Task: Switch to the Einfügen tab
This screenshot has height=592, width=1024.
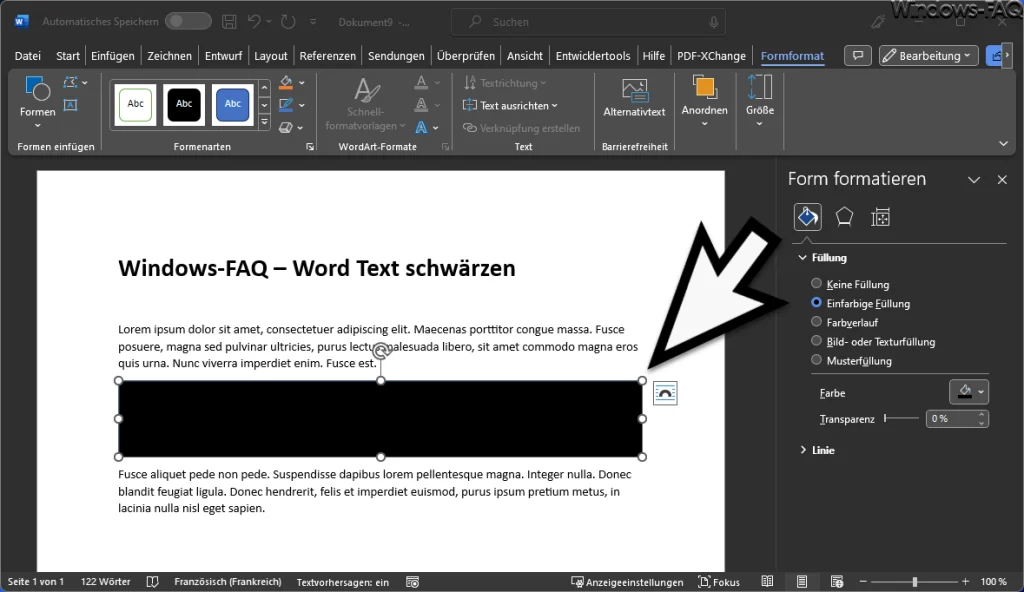Action: point(112,56)
